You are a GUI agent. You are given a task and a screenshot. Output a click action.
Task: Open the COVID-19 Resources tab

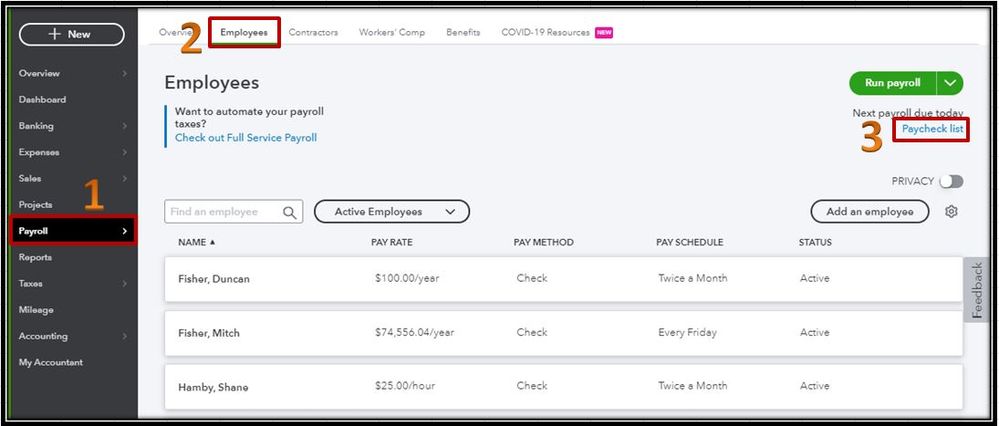click(546, 32)
